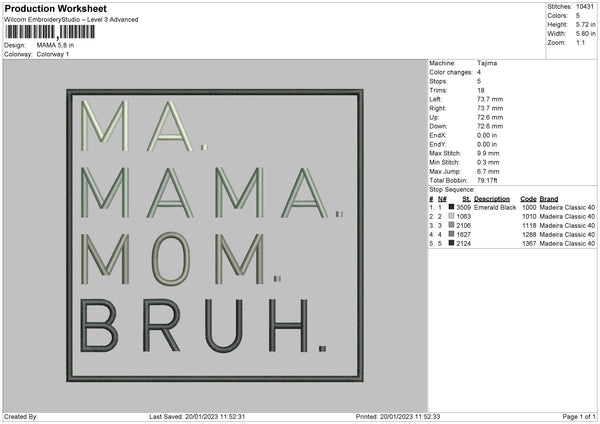The height and width of the screenshot is (424, 600).
Task: Click the EndX value '0.00 in'
Action: pyautogui.click(x=487, y=135)
